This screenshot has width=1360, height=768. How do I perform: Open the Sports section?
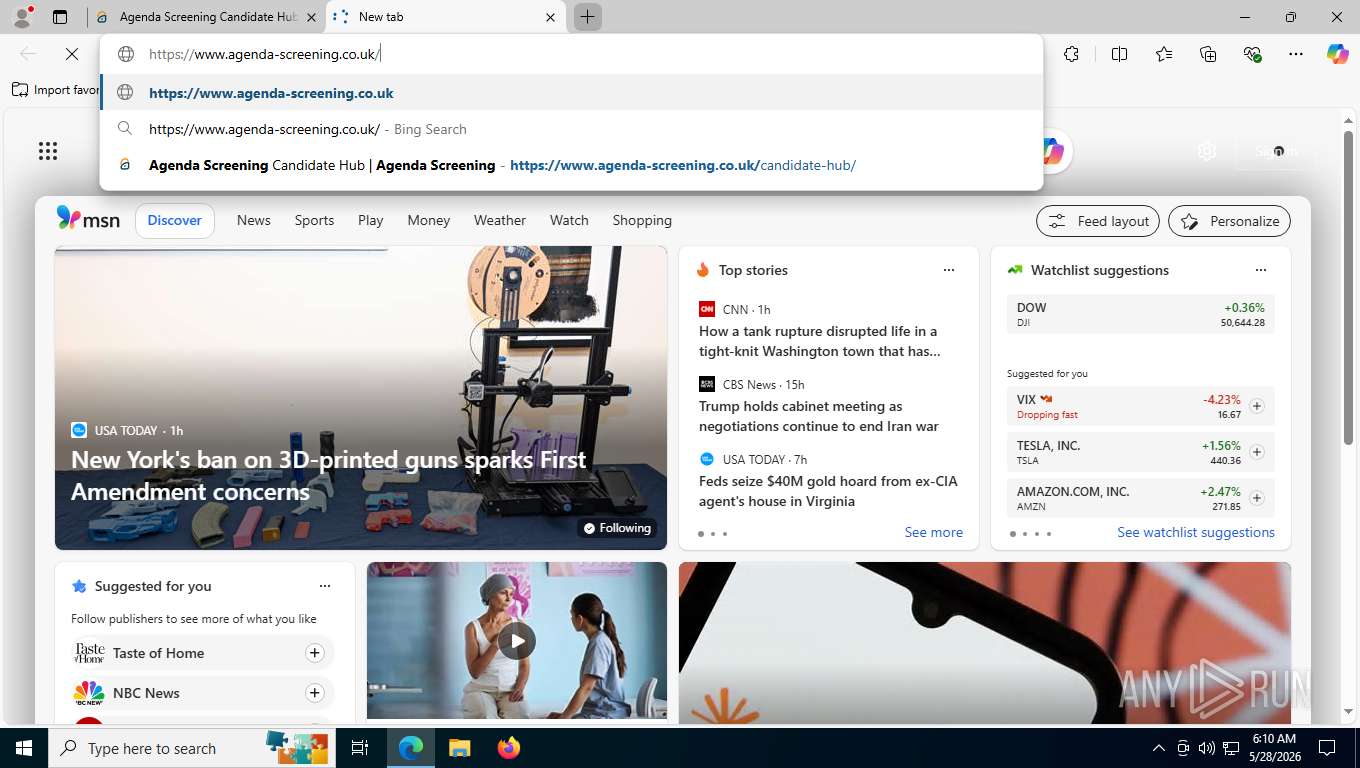[x=314, y=220]
